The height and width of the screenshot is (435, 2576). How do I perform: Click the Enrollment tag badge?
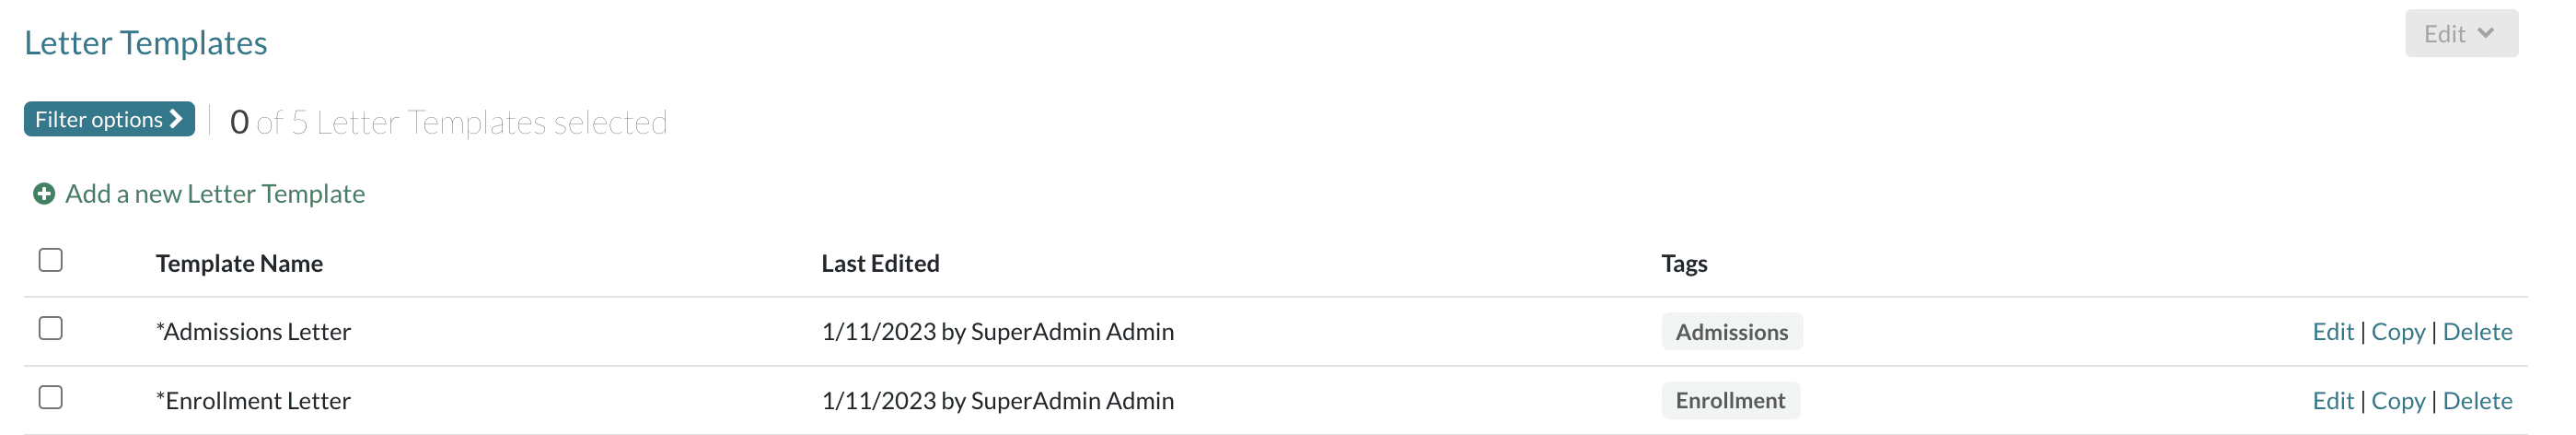[1730, 401]
